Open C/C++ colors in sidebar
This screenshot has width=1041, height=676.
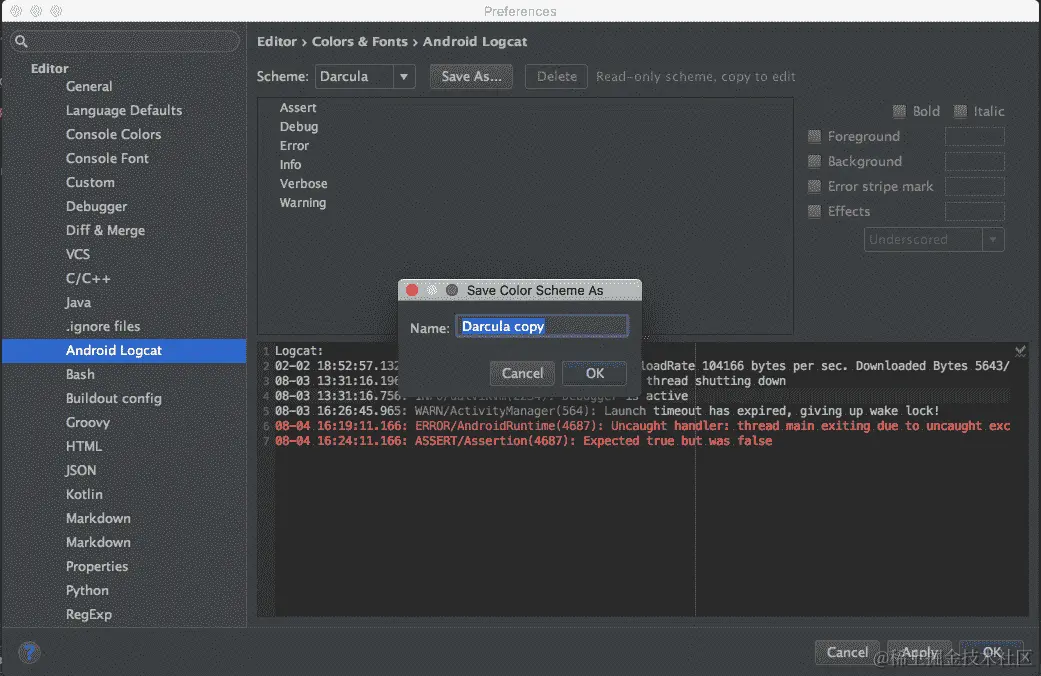(x=88, y=278)
